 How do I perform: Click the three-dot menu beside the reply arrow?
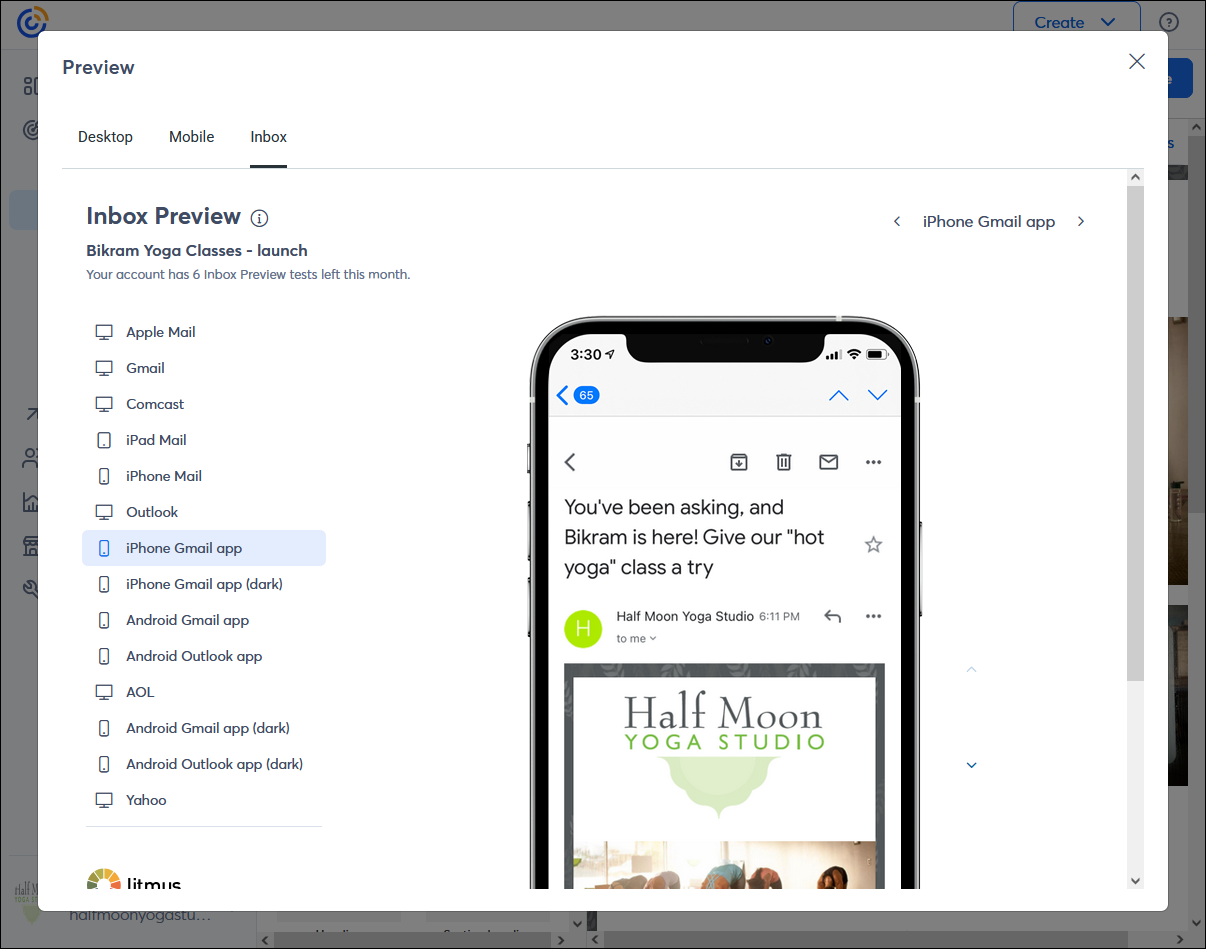coord(873,616)
